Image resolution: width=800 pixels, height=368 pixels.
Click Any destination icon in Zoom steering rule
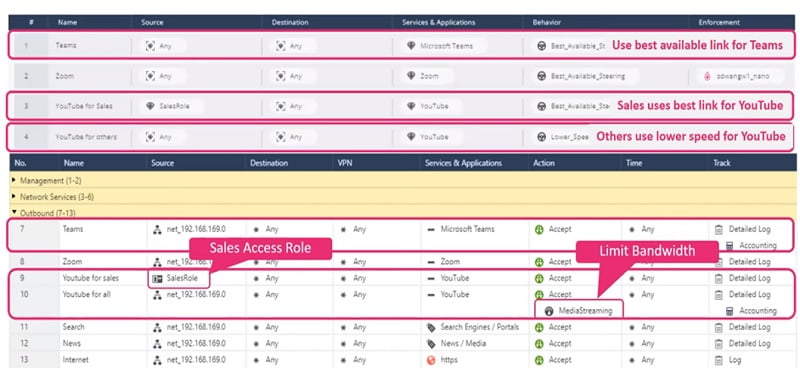click(x=281, y=76)
